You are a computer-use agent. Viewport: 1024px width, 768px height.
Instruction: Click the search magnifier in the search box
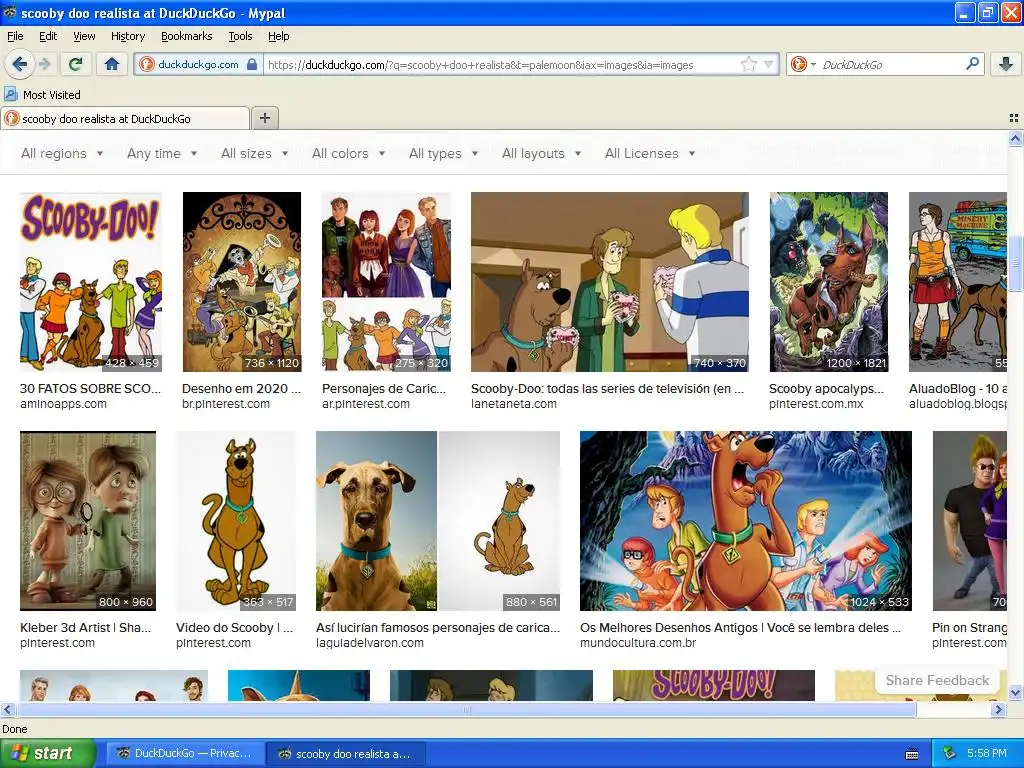tap(972, 64)
